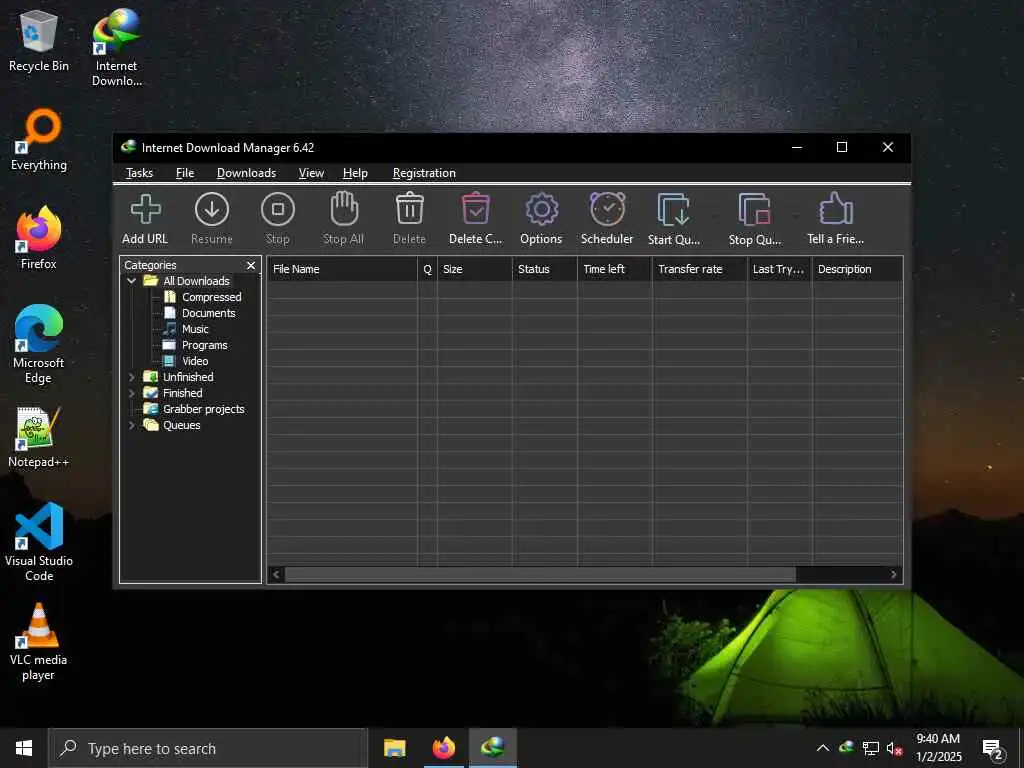Sort by the Last Try column header
This screenshot has height=768, width=1024.
[779, 269]
